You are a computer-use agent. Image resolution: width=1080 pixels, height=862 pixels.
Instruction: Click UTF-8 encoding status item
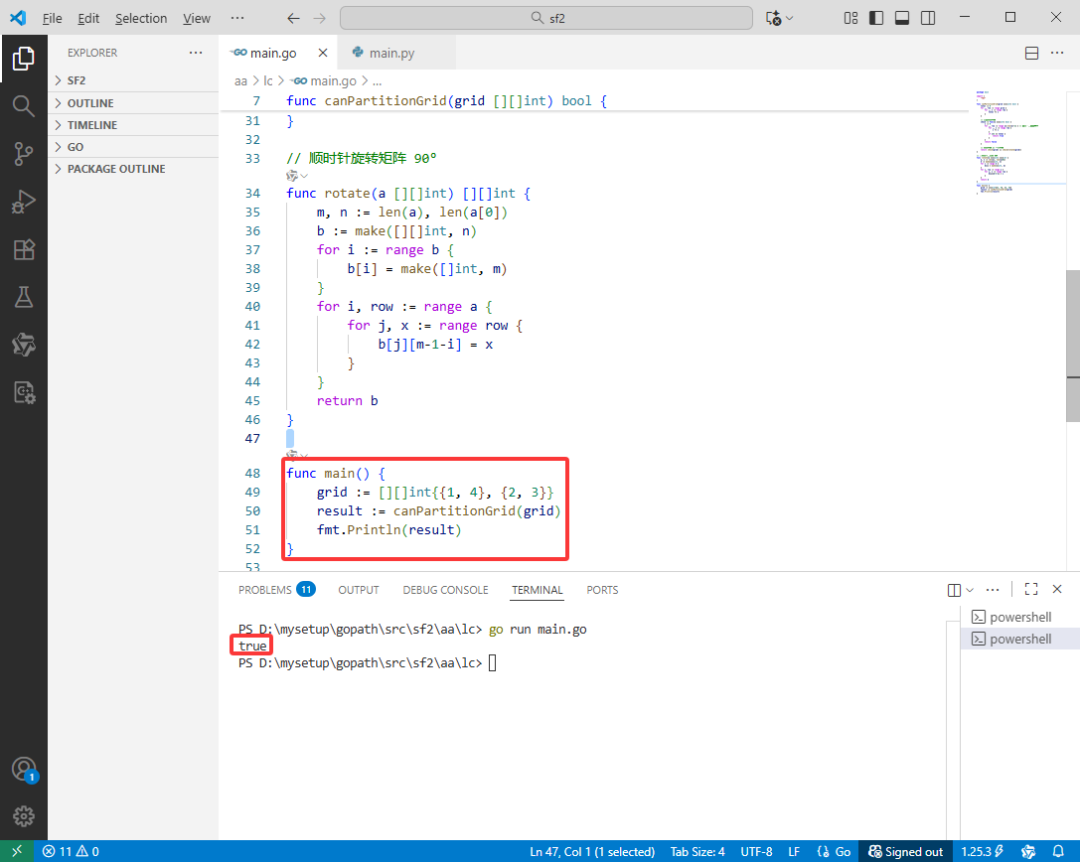pos(756,852)
